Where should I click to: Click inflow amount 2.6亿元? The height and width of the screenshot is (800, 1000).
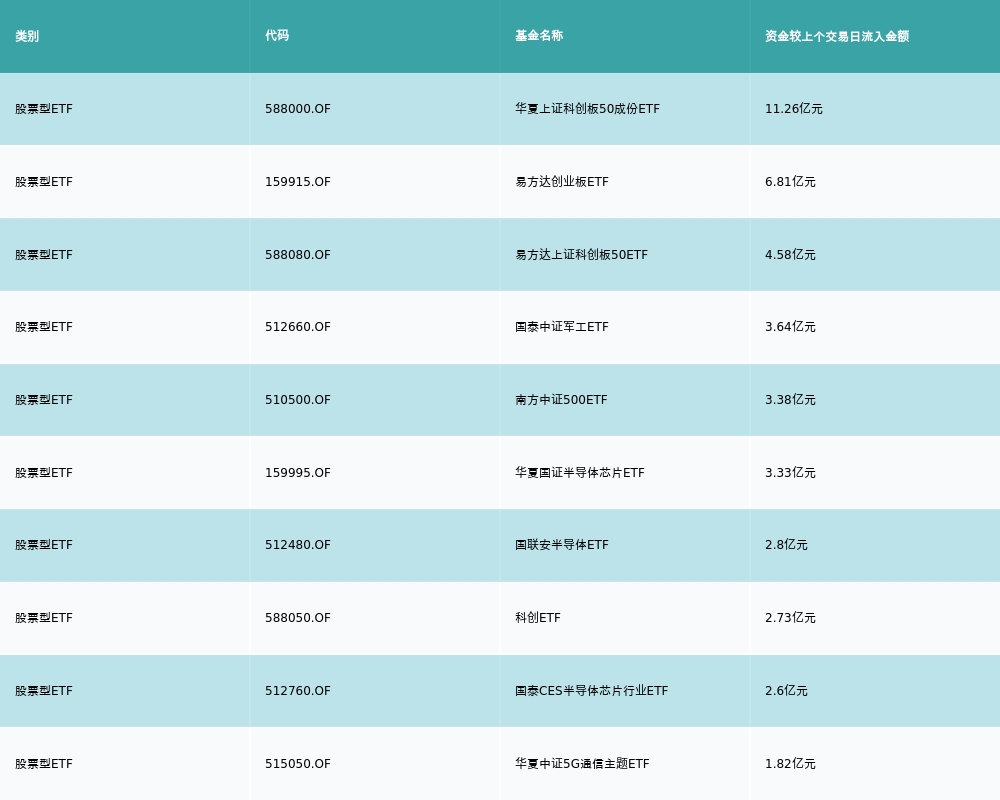tap(786, 691)
